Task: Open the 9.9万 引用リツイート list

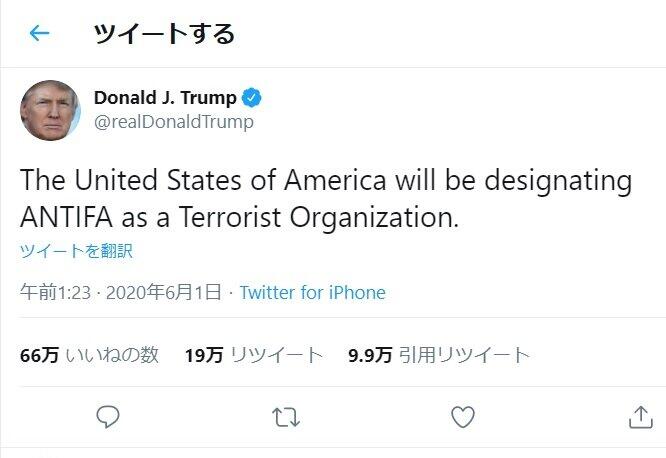Action: coord(438,355)
